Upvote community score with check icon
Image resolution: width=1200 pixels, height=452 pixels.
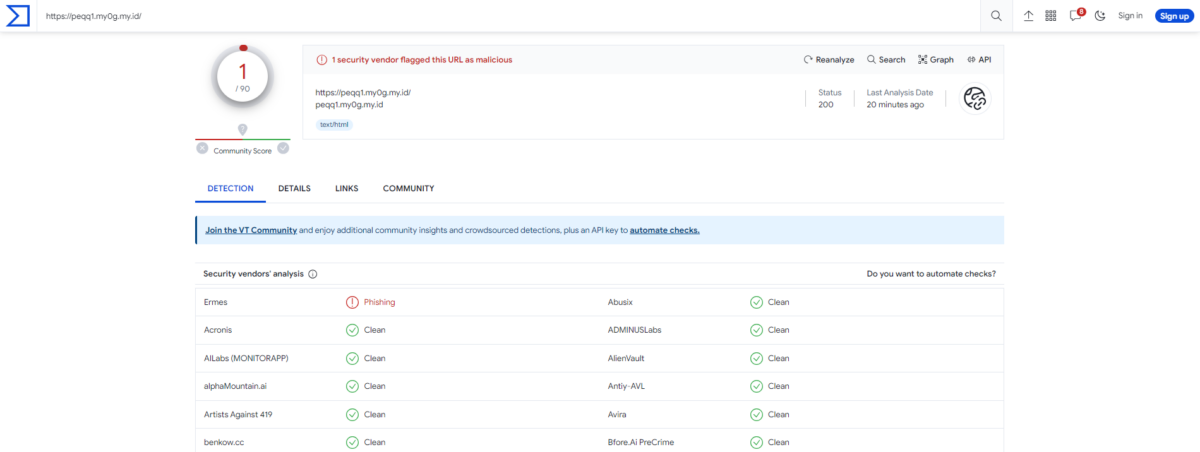point(283,149)
